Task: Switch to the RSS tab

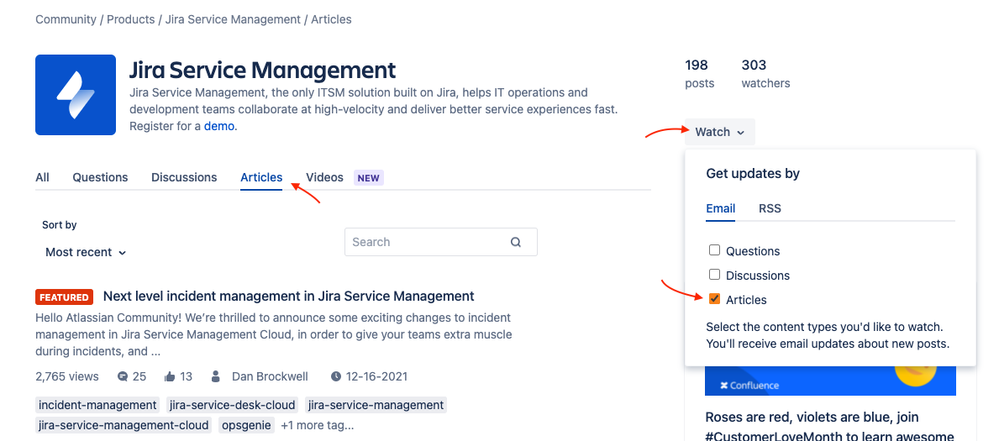Action: (770, 208)
